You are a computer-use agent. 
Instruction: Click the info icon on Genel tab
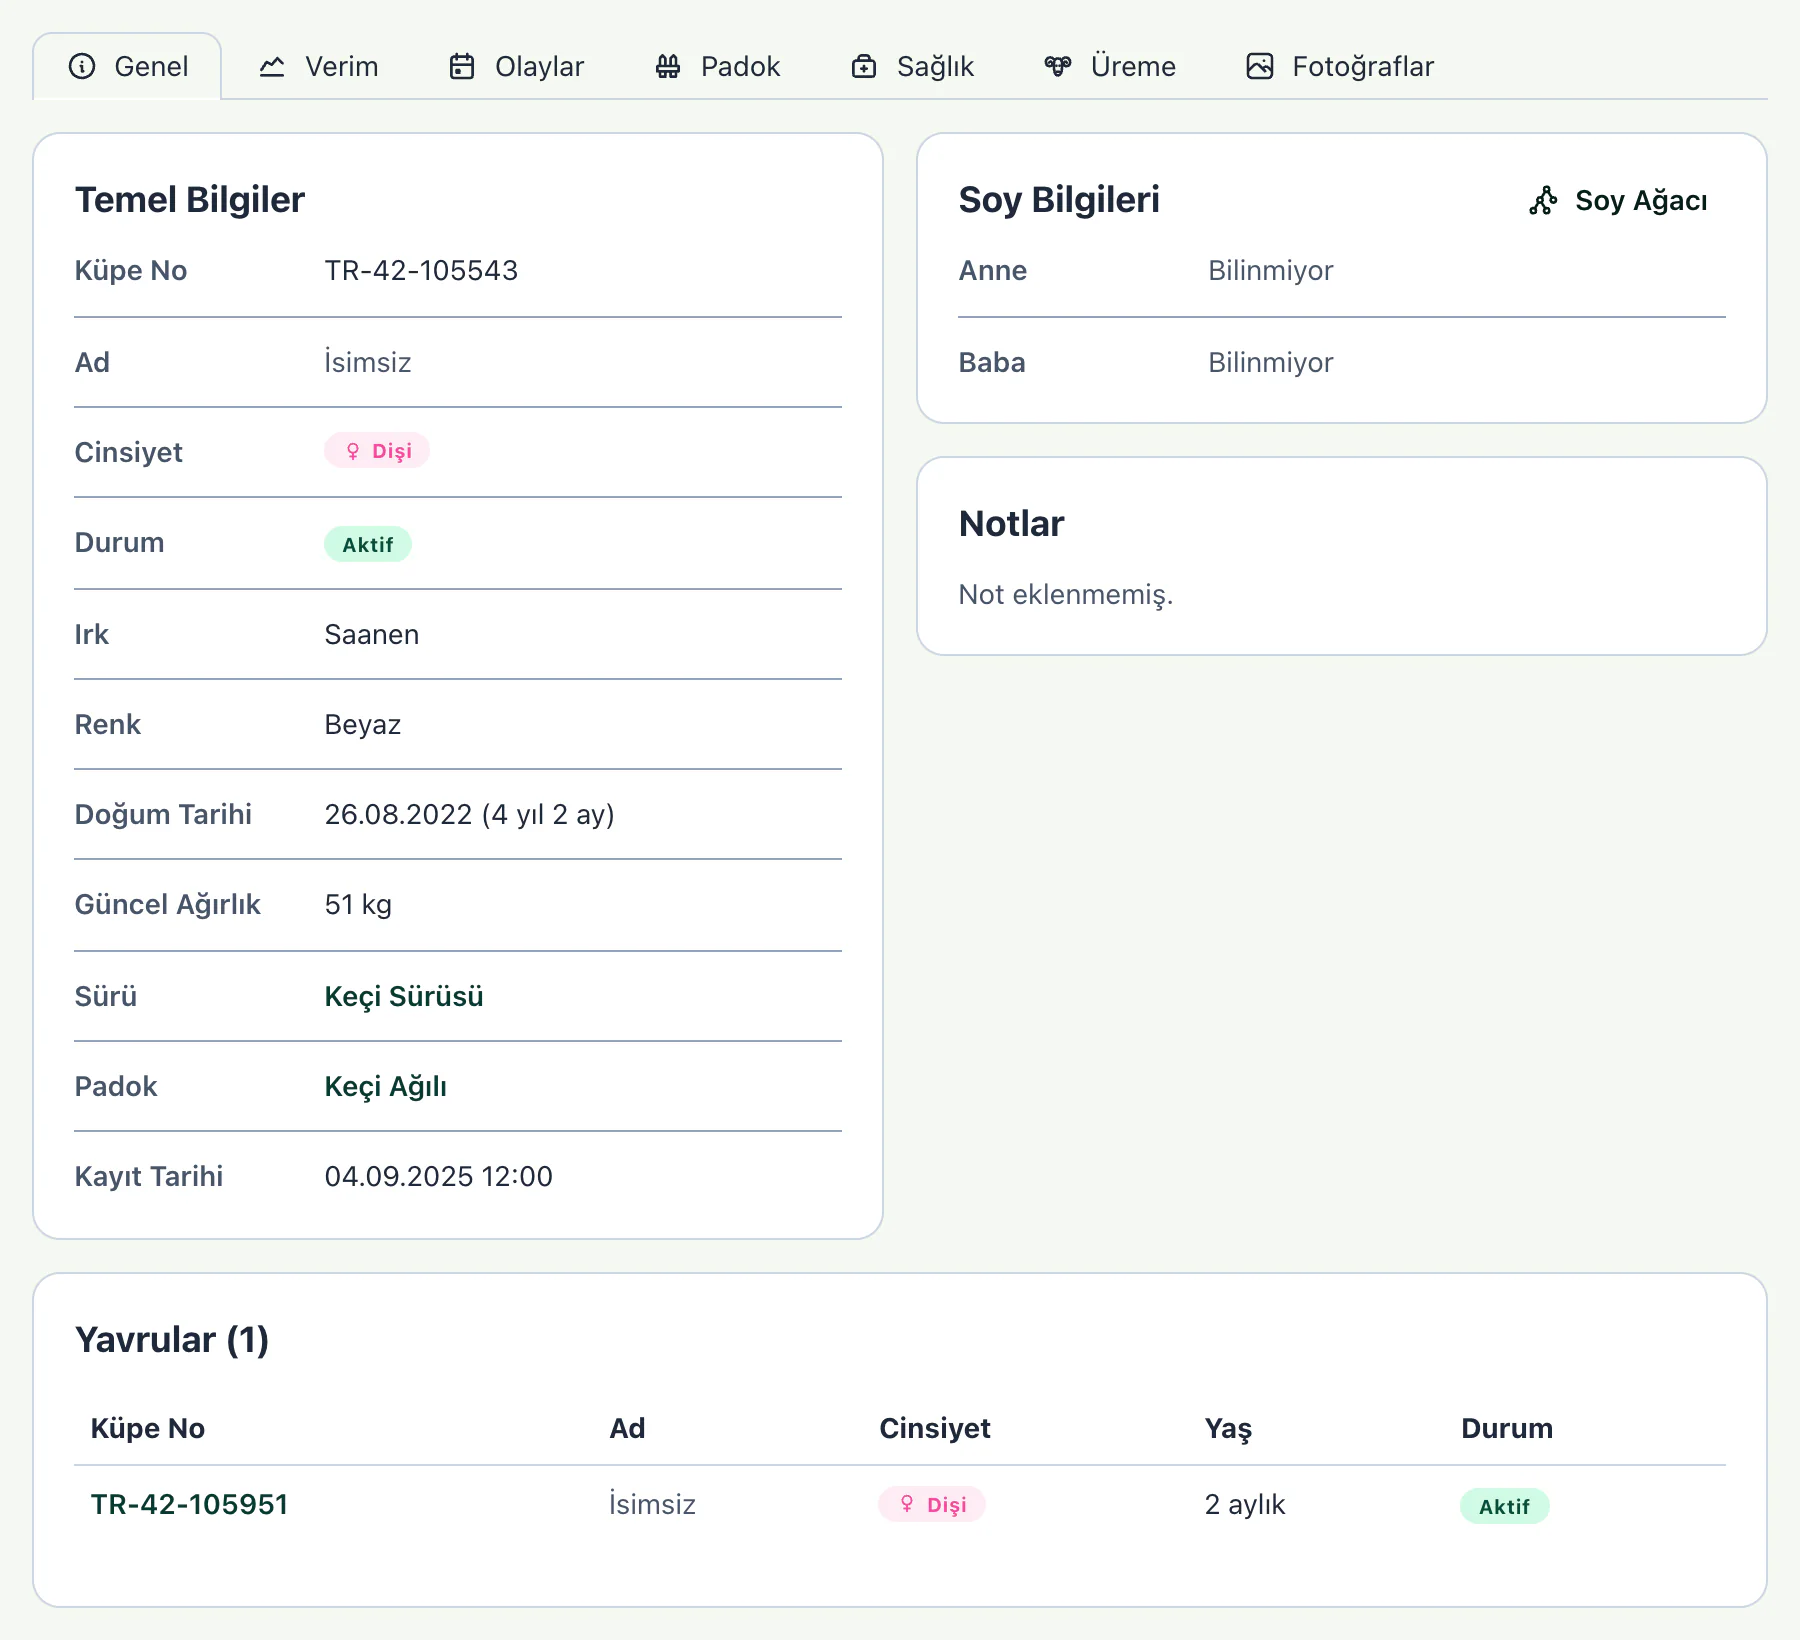click(82, 66)
